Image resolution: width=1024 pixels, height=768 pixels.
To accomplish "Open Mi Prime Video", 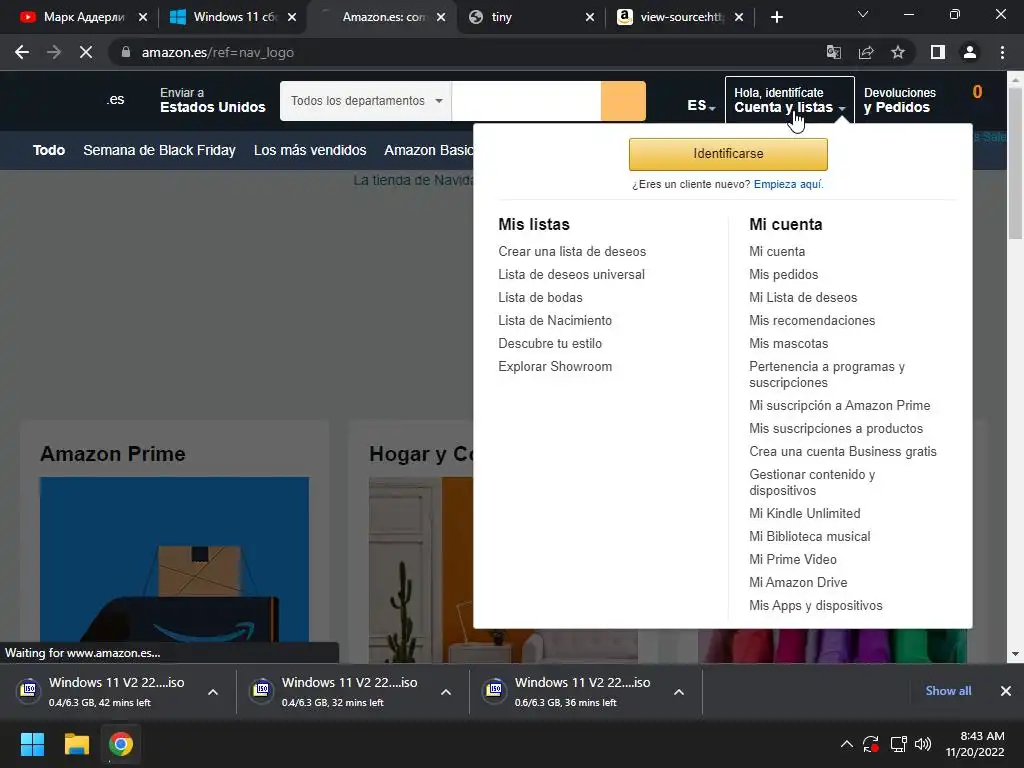I will click(793, 559).
